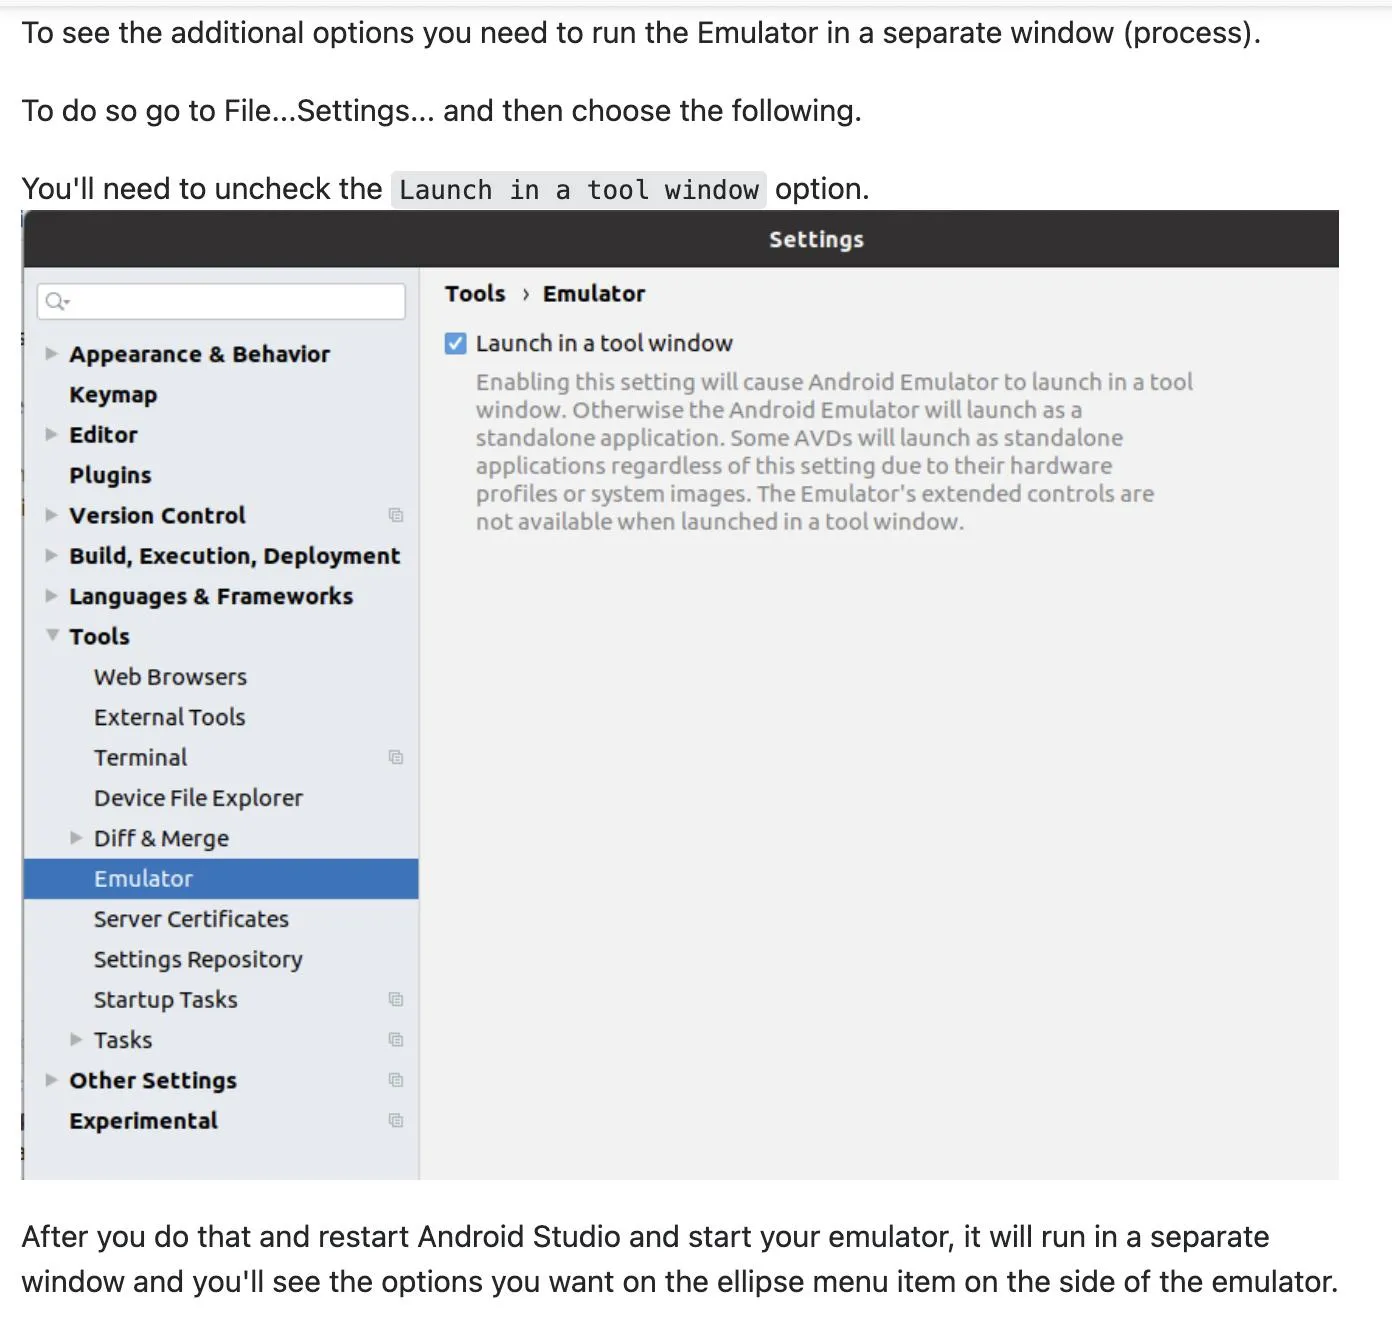The width and height of the screenshot is (1392, 1324).
Task: Open the Plugins settings page
Action: (x=110, y=475)
